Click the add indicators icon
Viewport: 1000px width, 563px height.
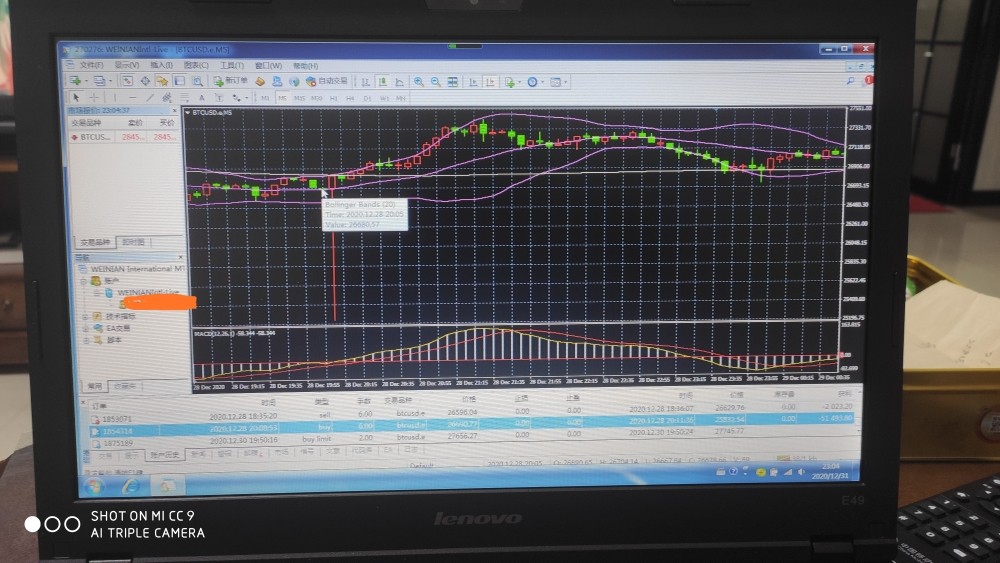coord(510,82)
